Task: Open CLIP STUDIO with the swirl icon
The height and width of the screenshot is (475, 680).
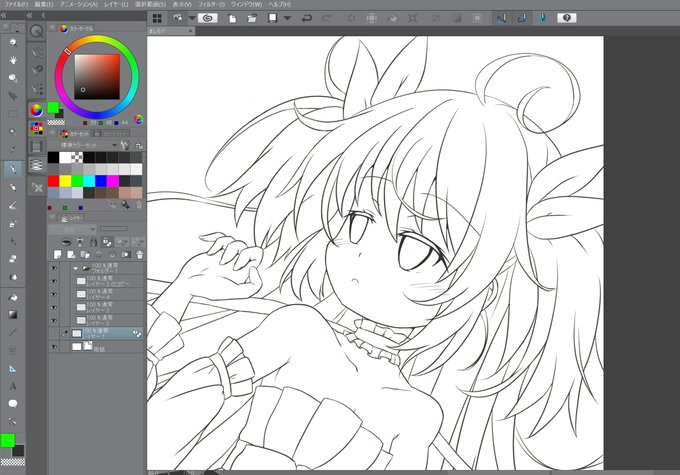Action: [x=208, y=18]
